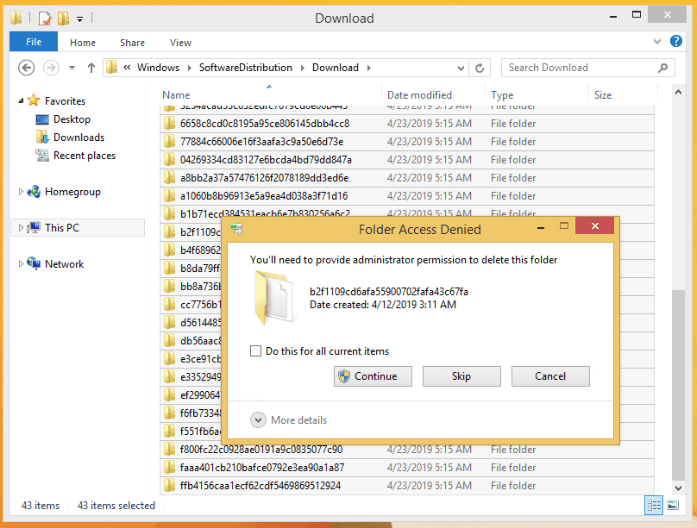Image resolution: width=697 pixels, height=528 pixels.
Task: Click Download breadcrumb in address bar
Action: 335,68
